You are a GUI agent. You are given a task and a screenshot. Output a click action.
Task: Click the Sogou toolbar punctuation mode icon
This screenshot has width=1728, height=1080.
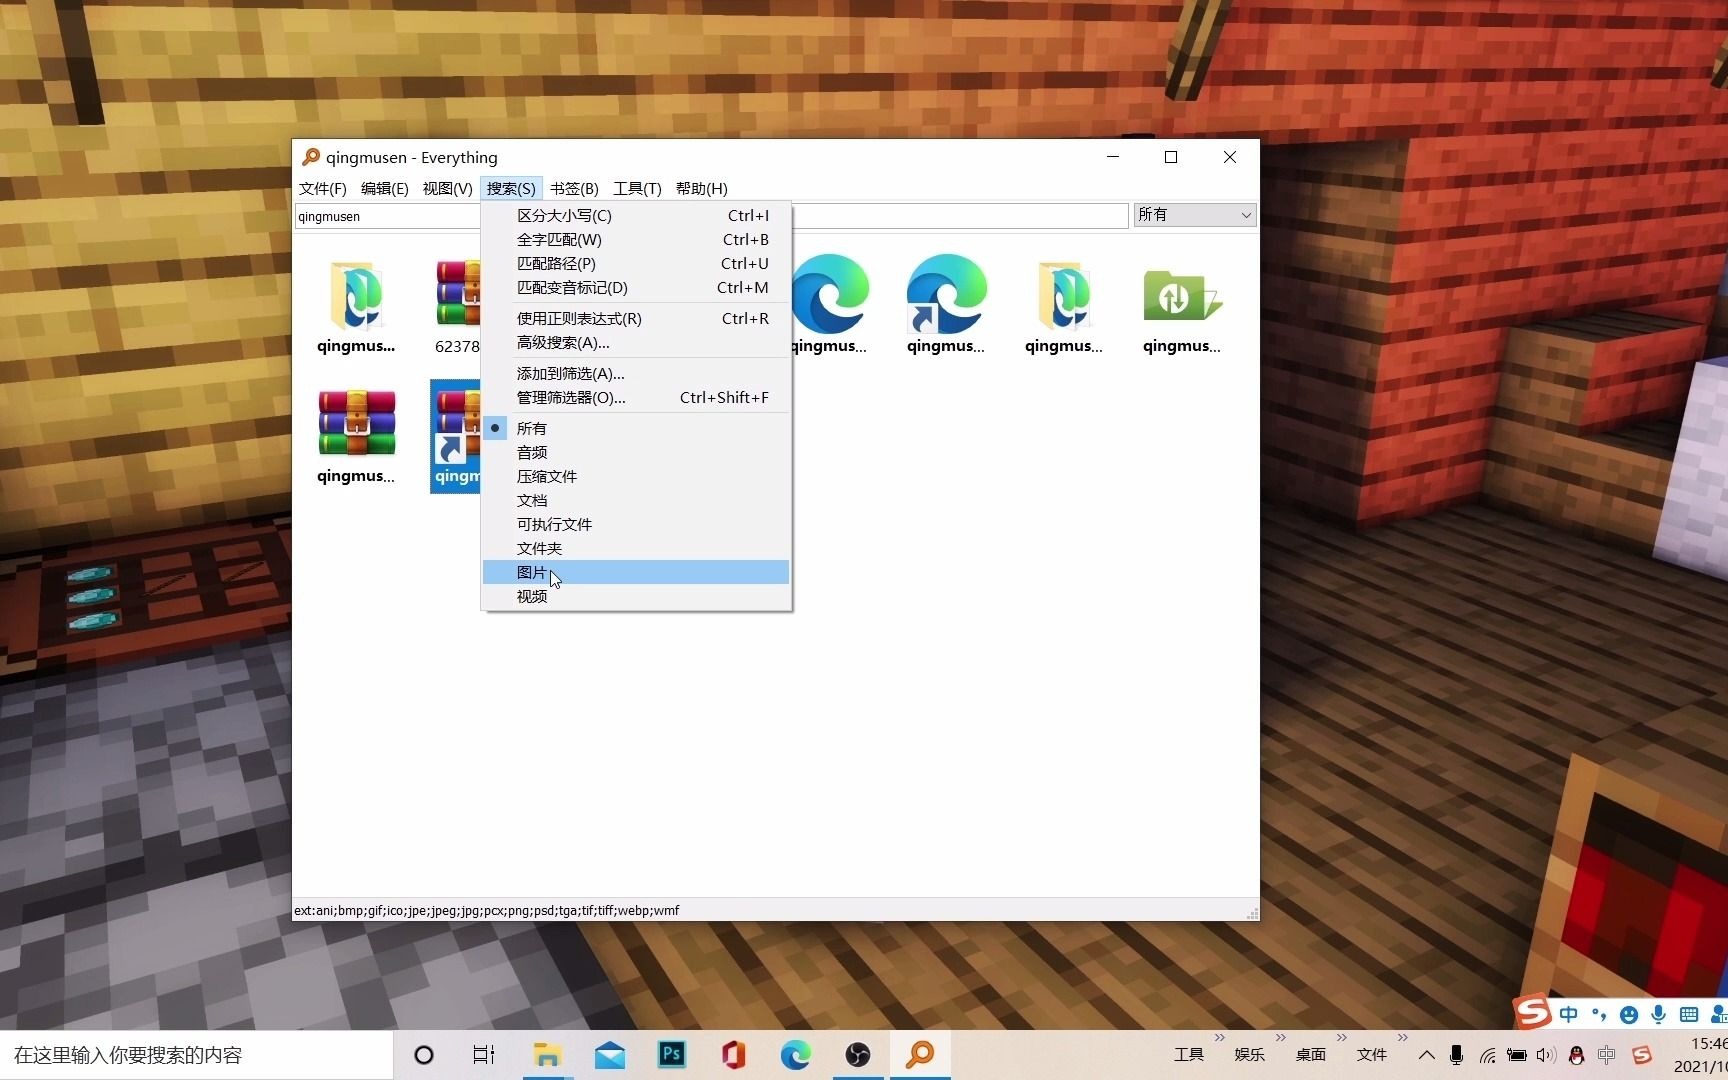tap(1599, 1015)
